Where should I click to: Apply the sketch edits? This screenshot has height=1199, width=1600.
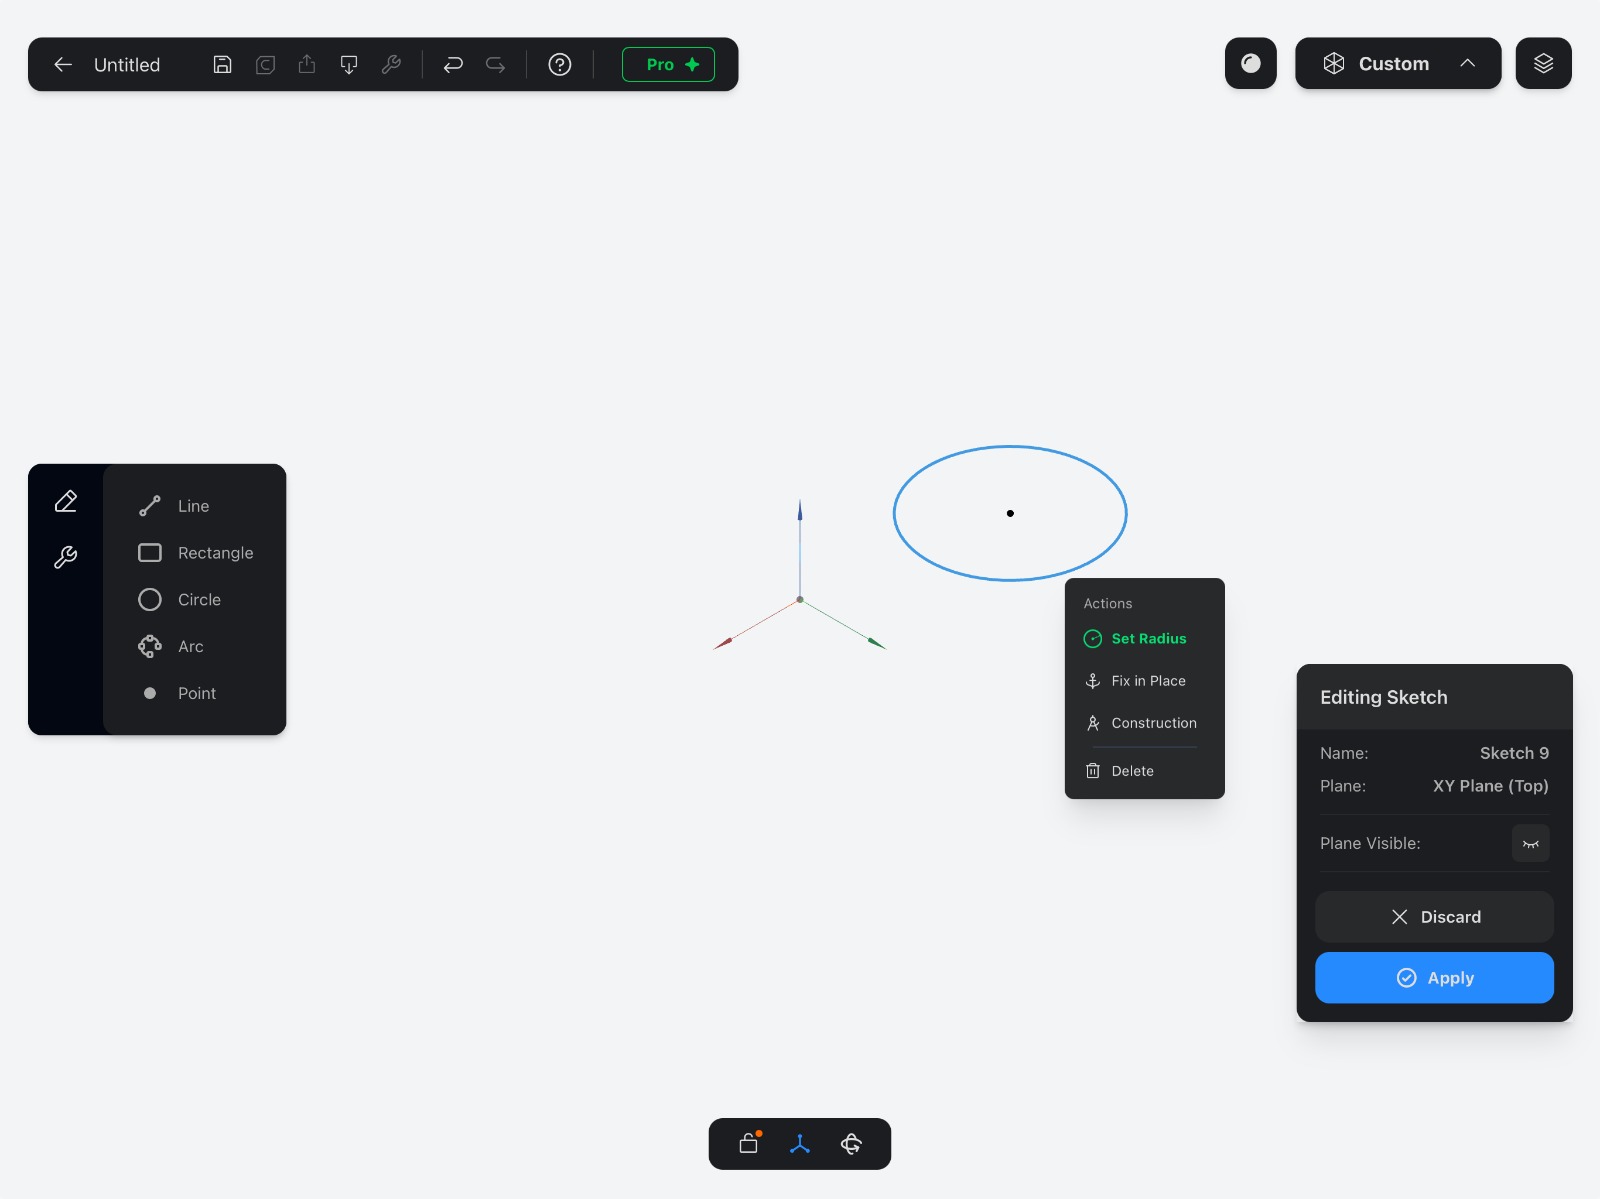coord(1434,978)
